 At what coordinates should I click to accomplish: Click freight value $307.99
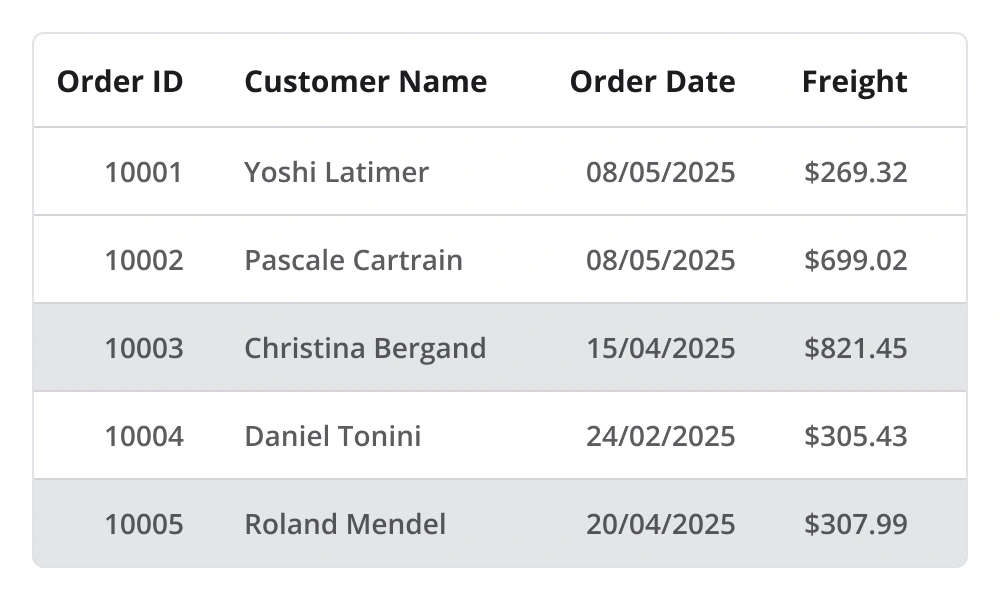click(855, 524)
